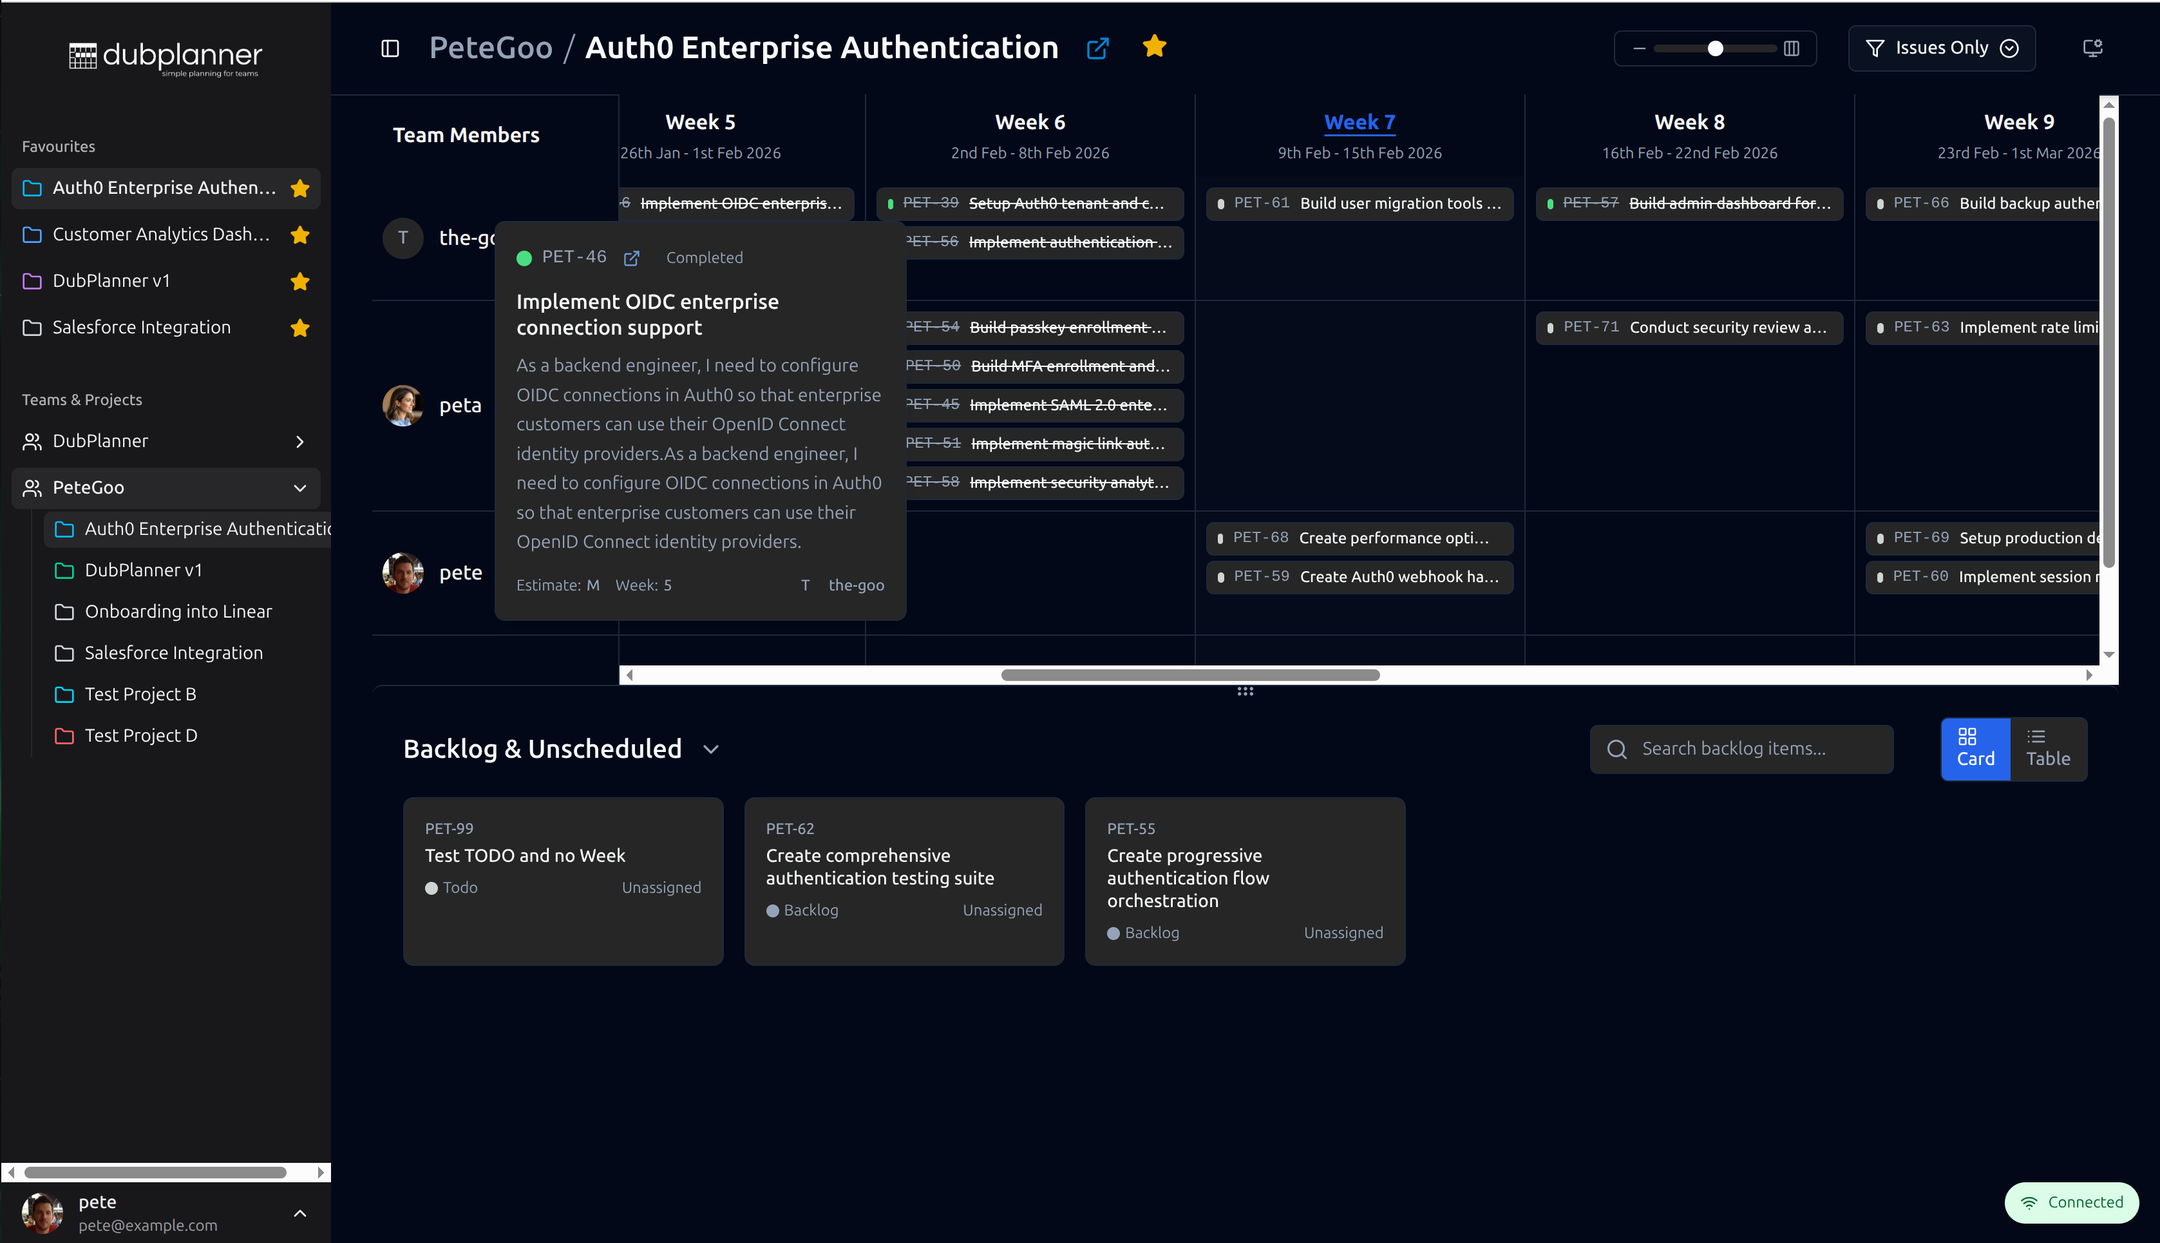This screenshot has width=2160, height=1243.
Task: Click the column layout icon beside the zoom slider
Action: (x=1792, y=48)
